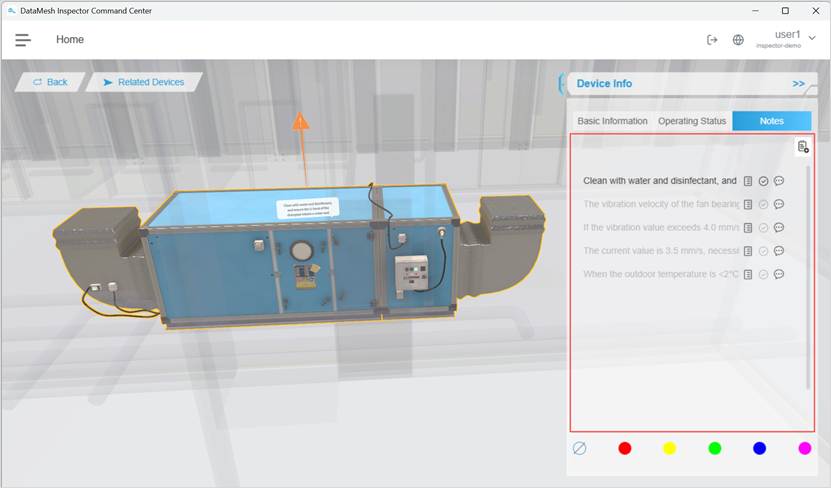Open comment bubble for 'Clean with water' note
Screen dimensions: 831x488
click(x=778, y=181)
